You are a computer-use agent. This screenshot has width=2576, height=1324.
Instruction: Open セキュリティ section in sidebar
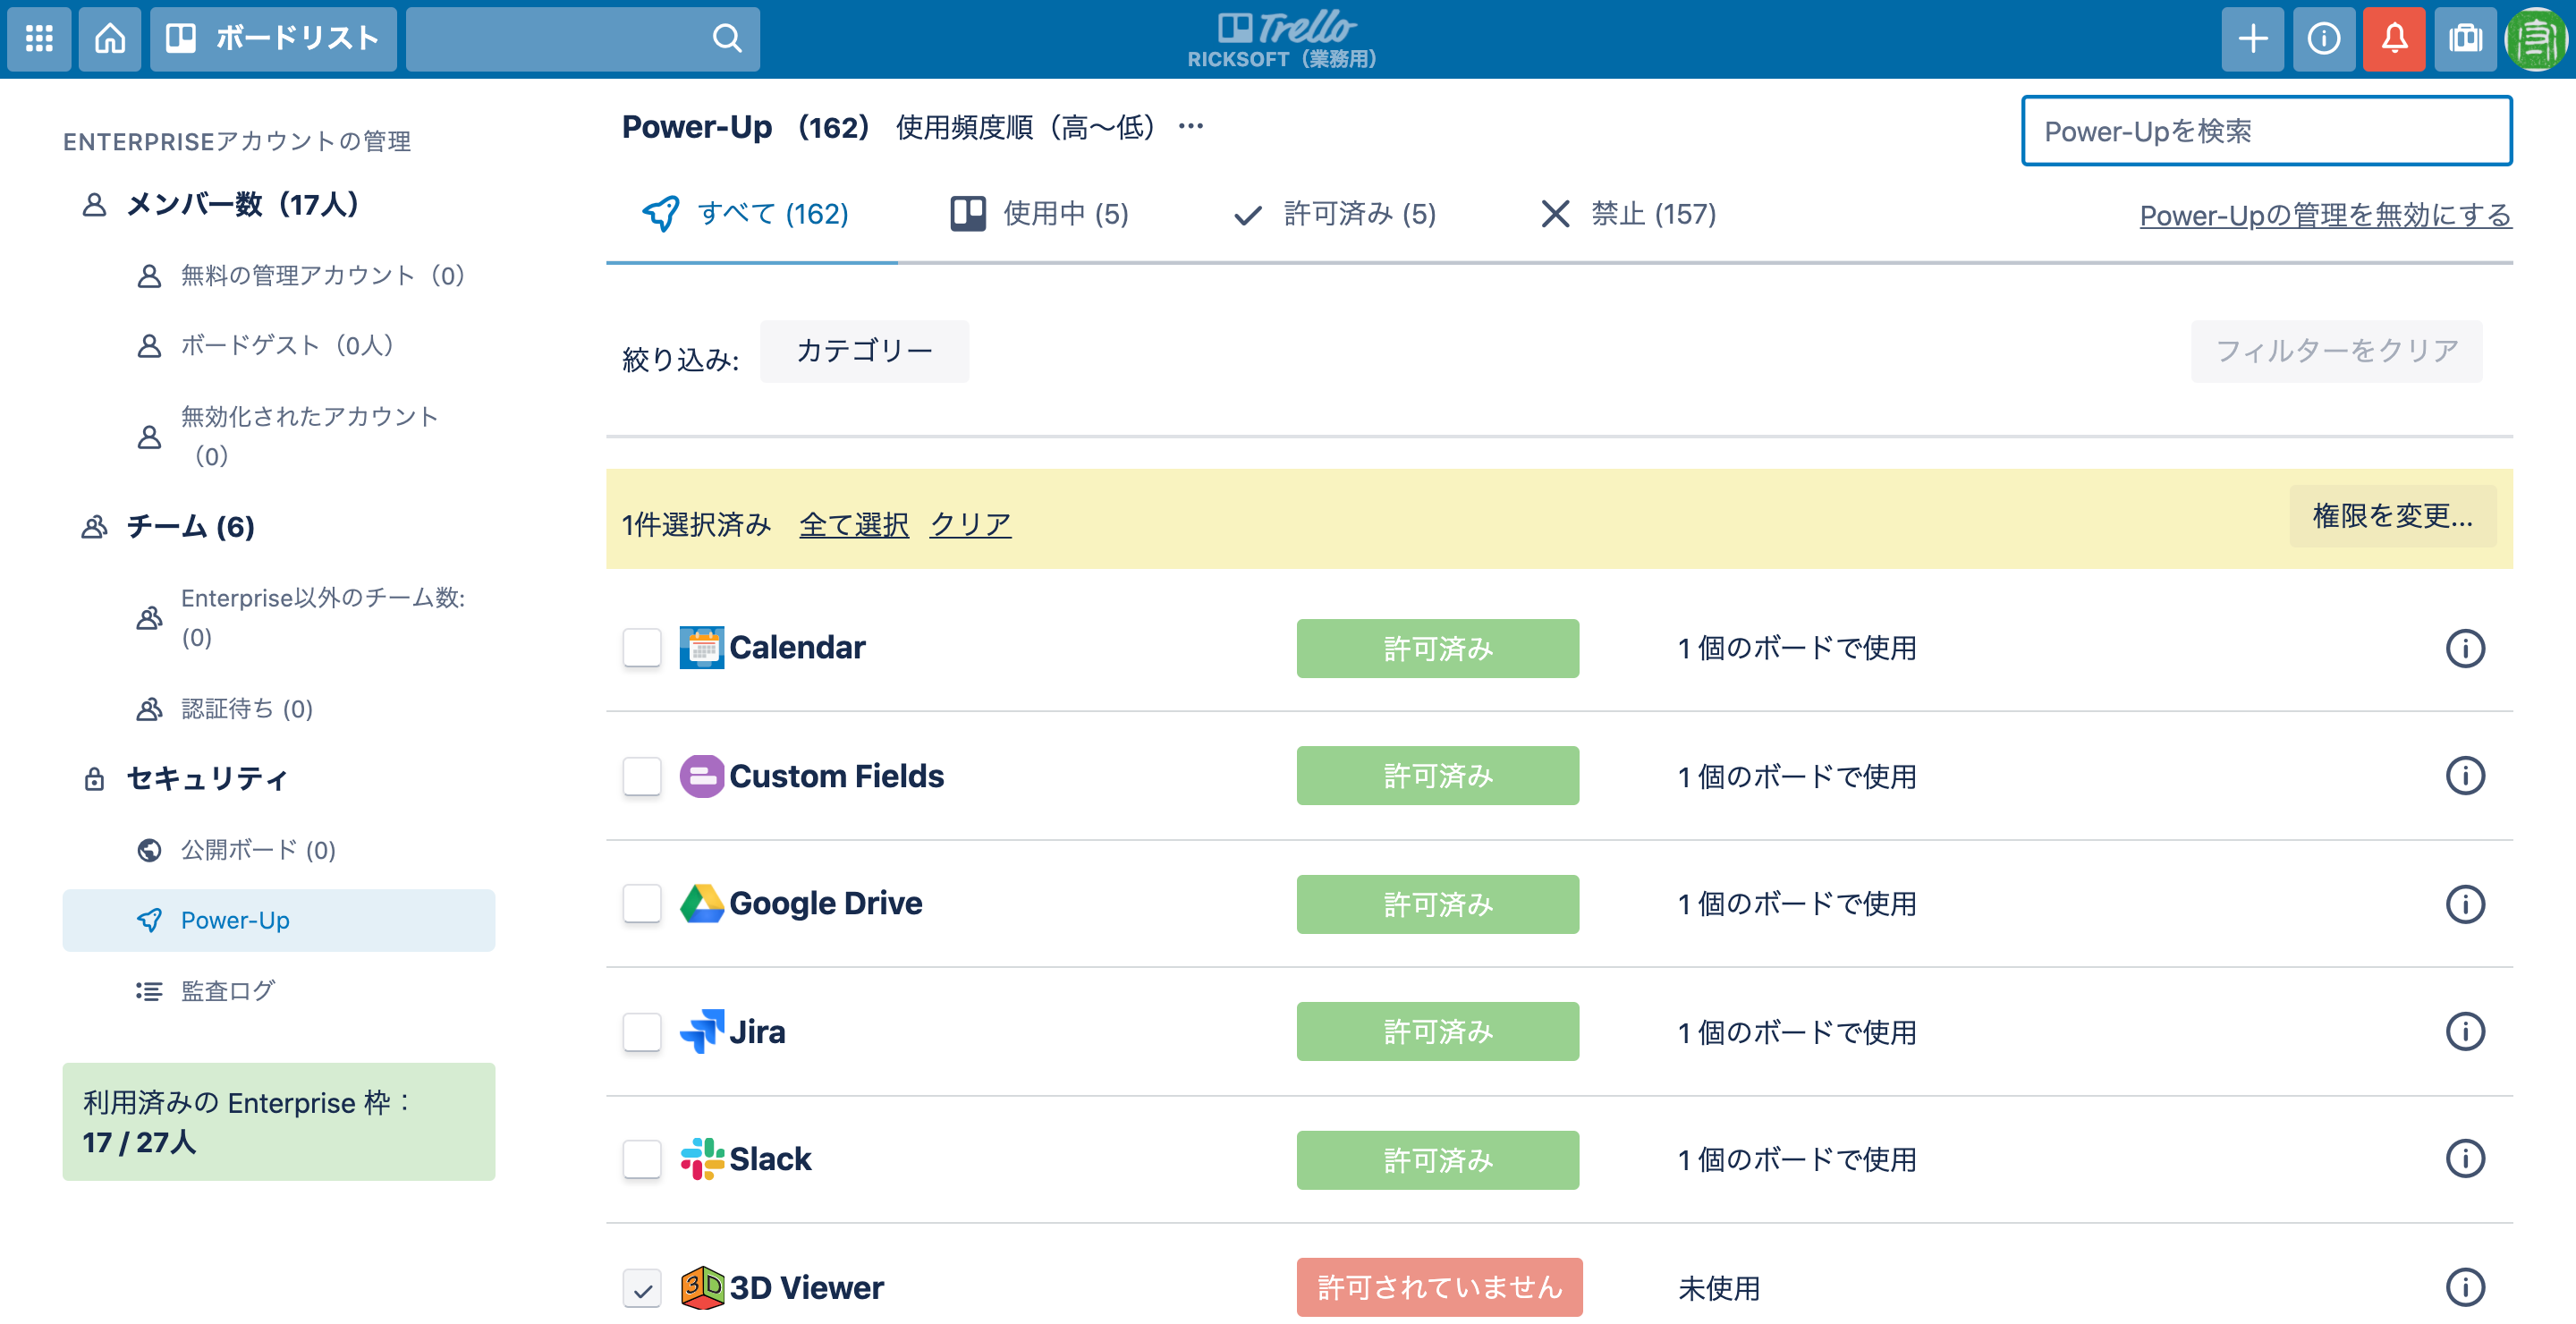[185, 779]
